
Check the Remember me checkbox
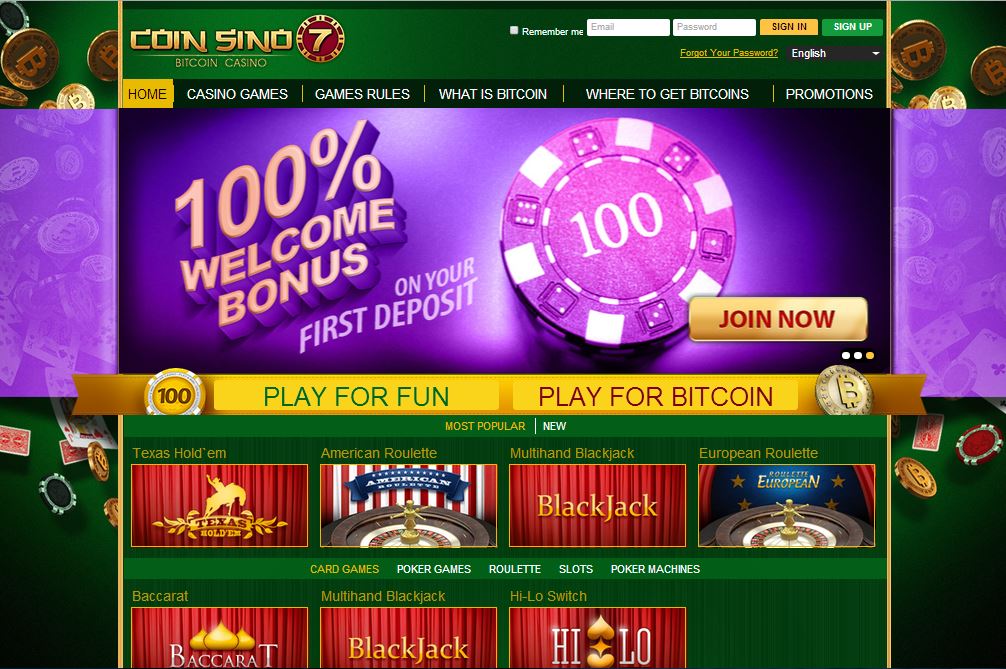click(514, 30)
